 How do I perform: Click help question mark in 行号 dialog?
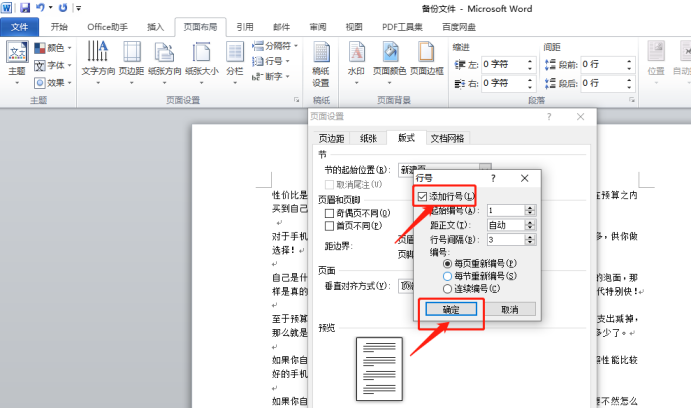pyautogui.click(x=493, y=178)
